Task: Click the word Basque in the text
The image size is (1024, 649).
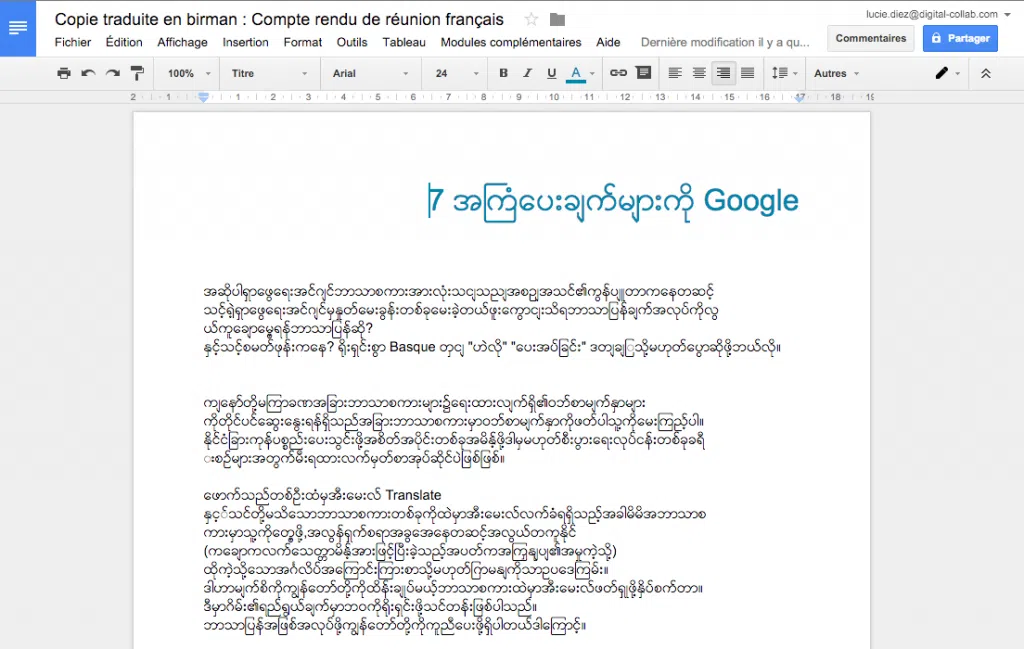Action: tap(412, 347)
